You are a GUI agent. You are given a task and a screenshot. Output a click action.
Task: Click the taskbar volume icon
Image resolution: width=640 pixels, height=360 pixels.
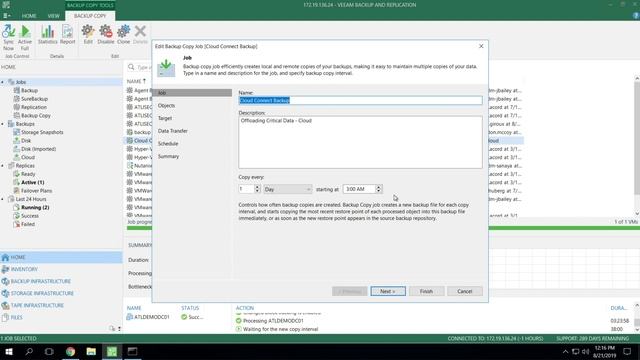pyautogui.click(x=585, y=351)
